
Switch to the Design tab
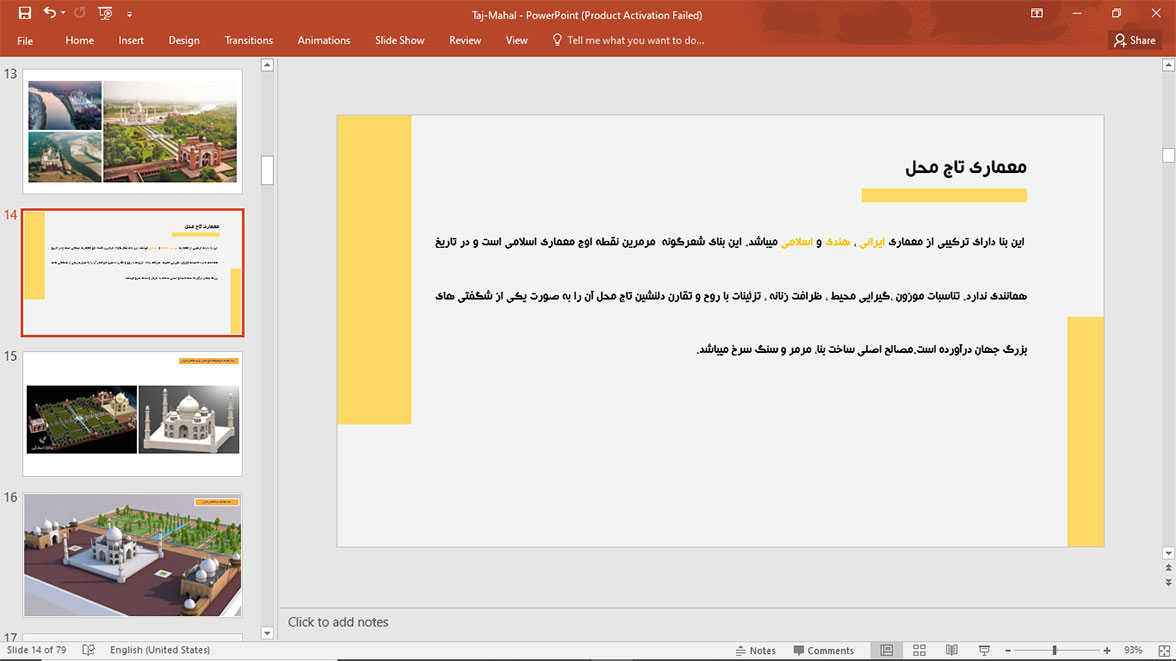point(184,40)
